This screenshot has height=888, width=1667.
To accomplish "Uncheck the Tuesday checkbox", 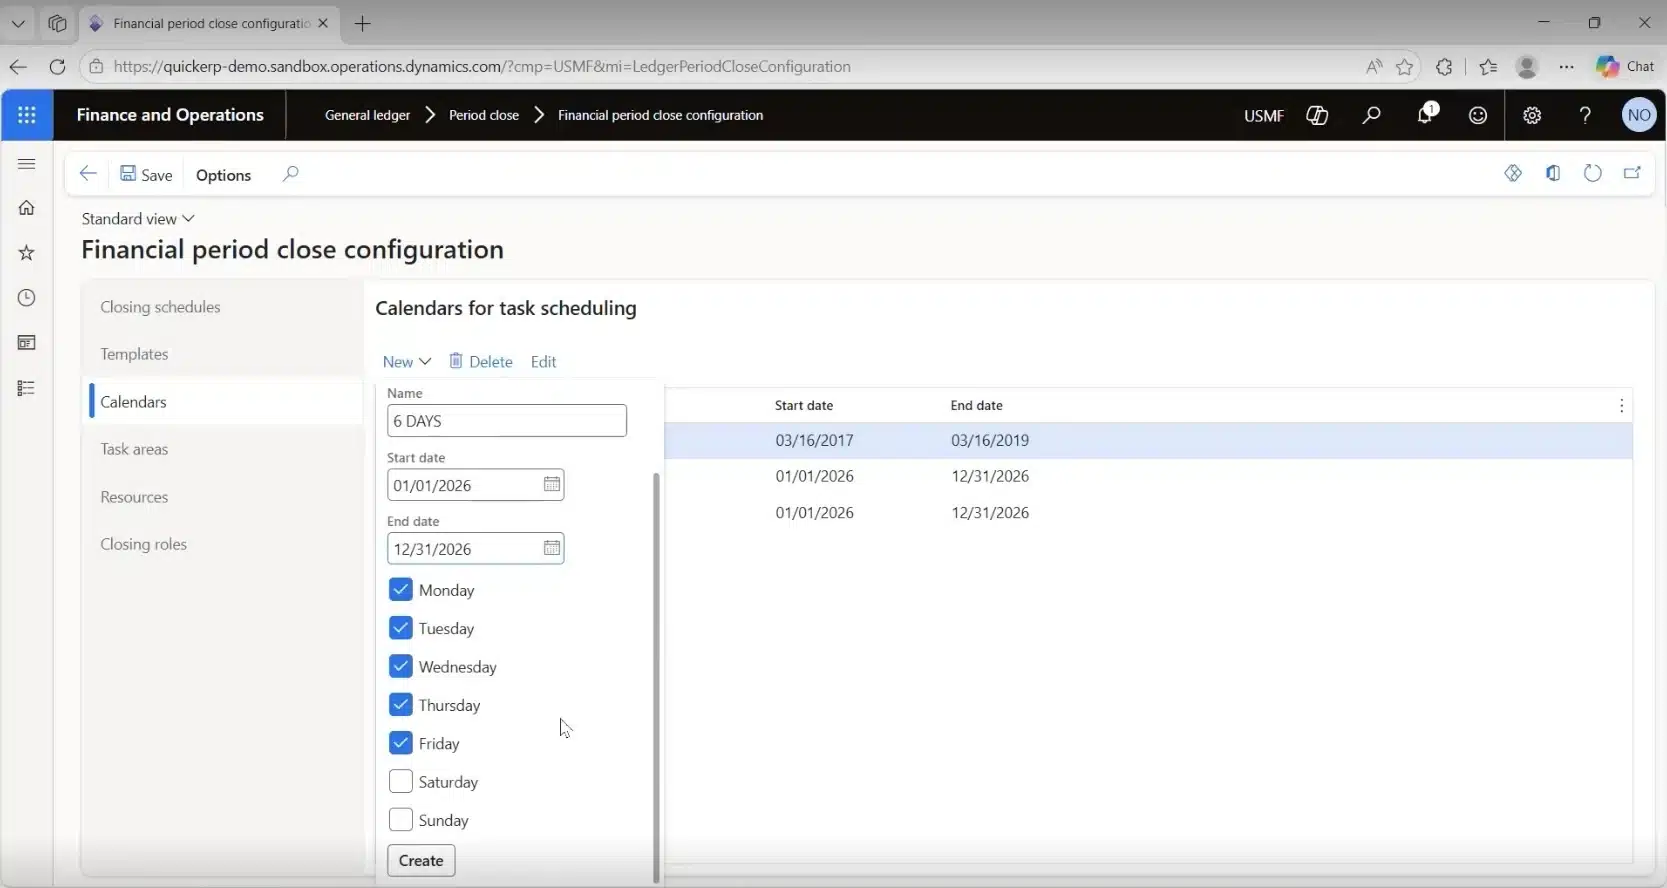I will (x=400, y=628).
